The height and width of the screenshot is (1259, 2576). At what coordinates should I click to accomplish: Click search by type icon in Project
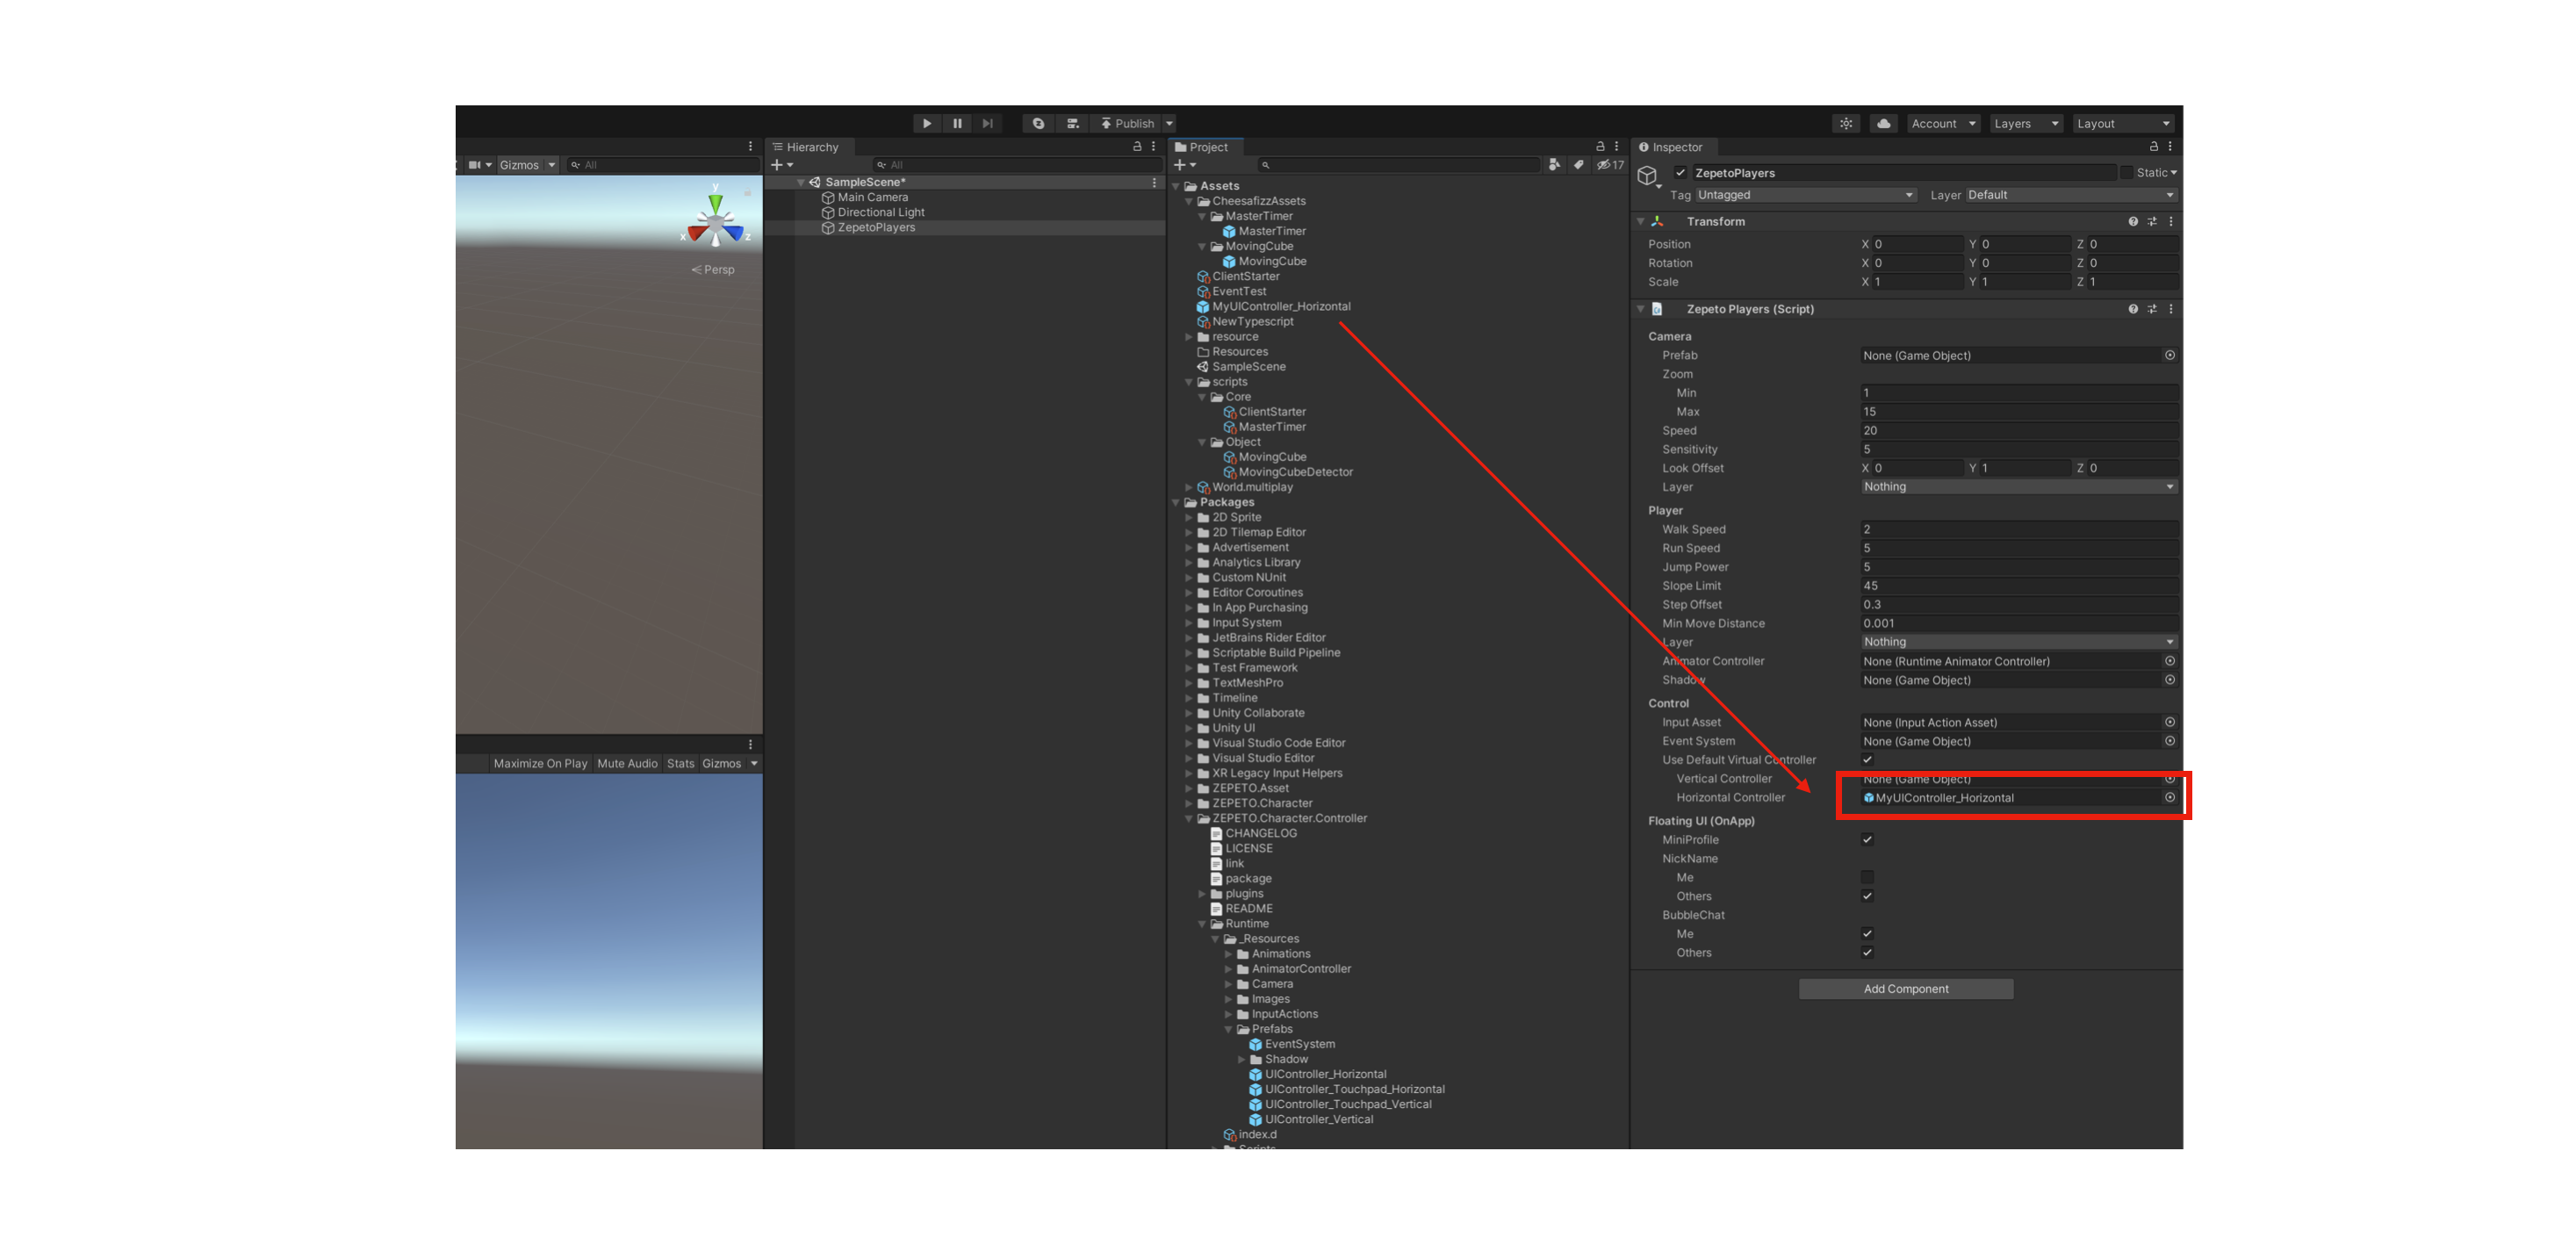(x=1554, y=165)
